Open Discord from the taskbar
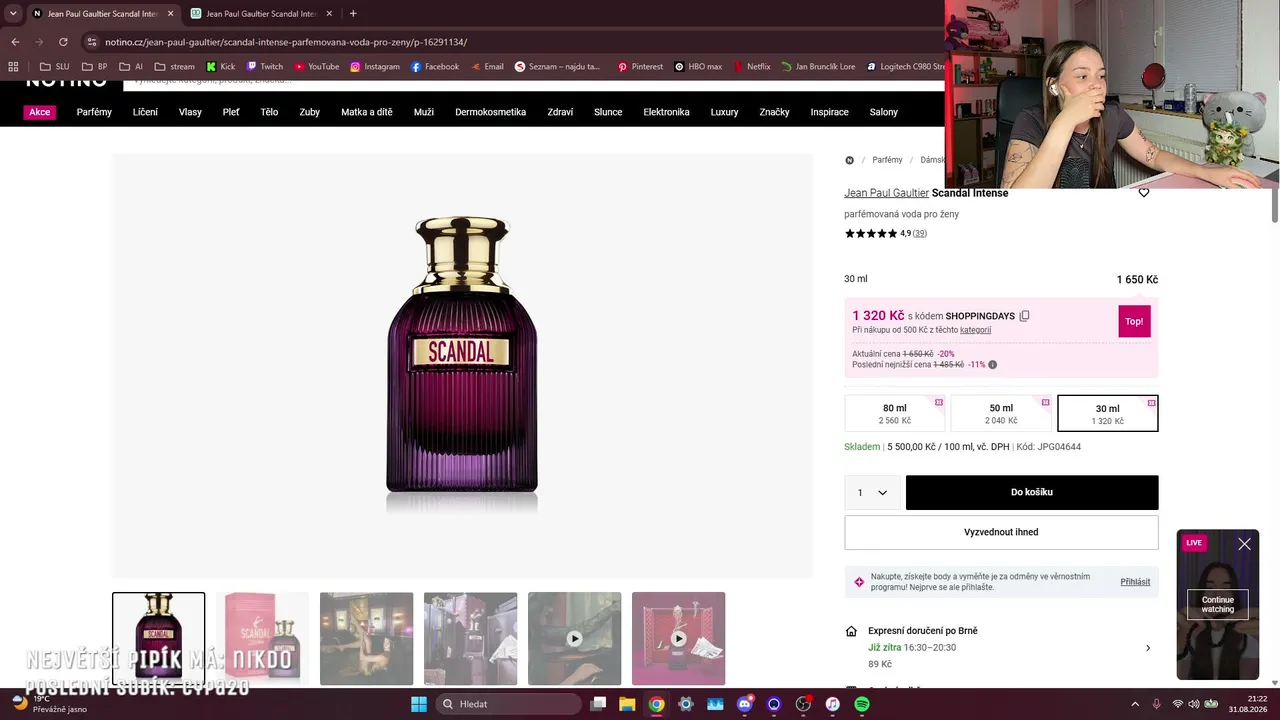Screen dimensions: 1280x720 (744, 704)
